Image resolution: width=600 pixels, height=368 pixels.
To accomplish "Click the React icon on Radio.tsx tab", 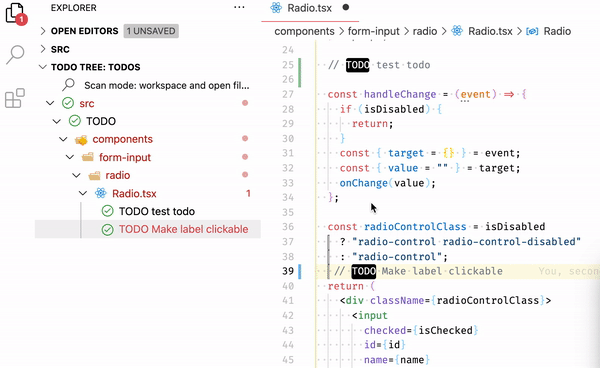I will tap(276, 8).
